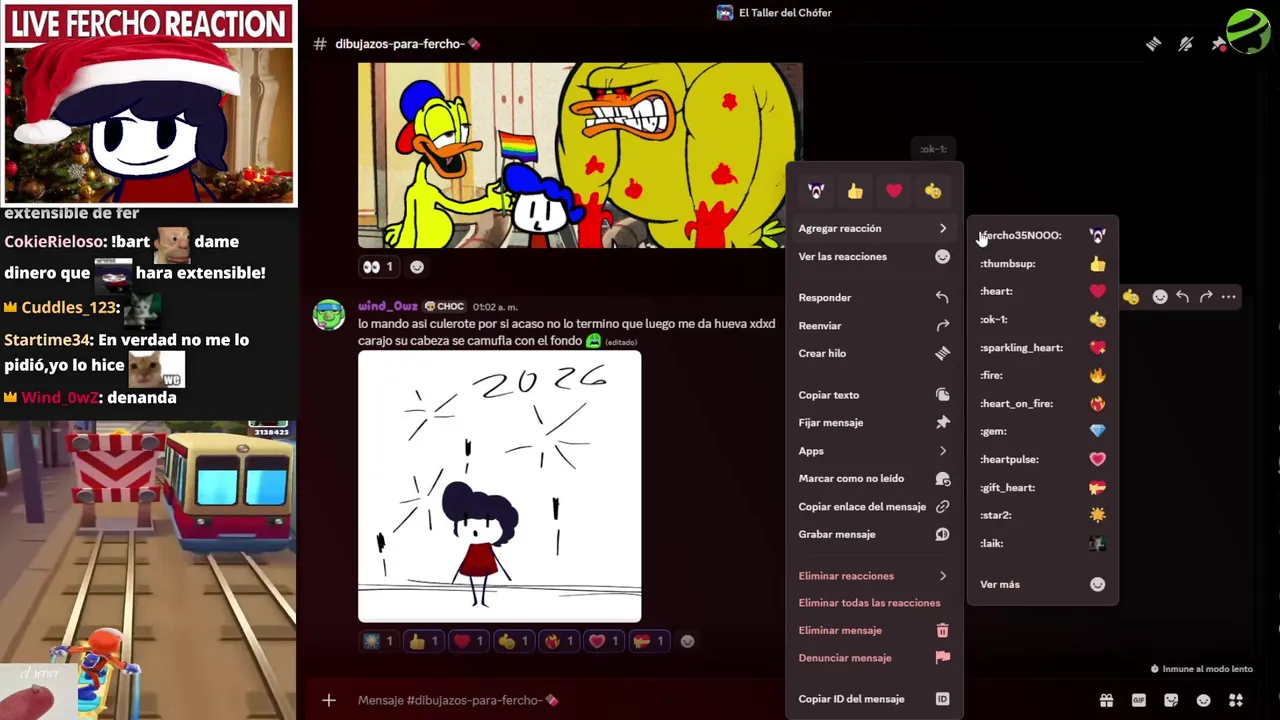Open the sticker picker icon

click(1171, 700)
